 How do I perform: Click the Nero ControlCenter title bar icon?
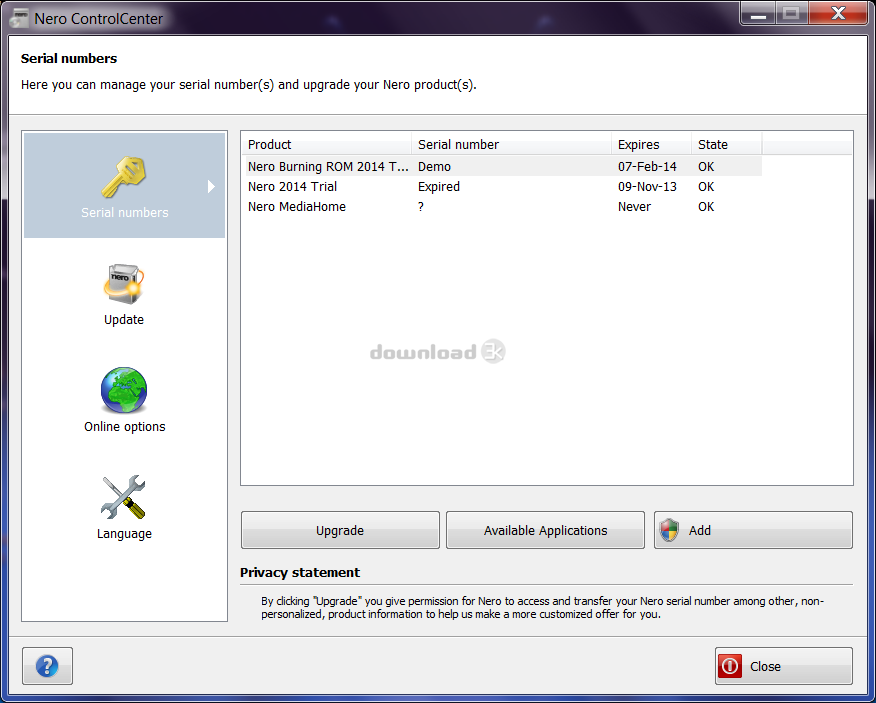19,18
